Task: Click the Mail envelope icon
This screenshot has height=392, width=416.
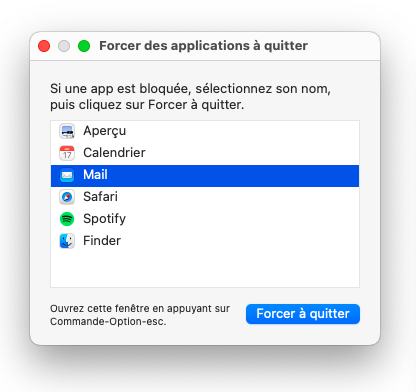Action: point(67,175)
